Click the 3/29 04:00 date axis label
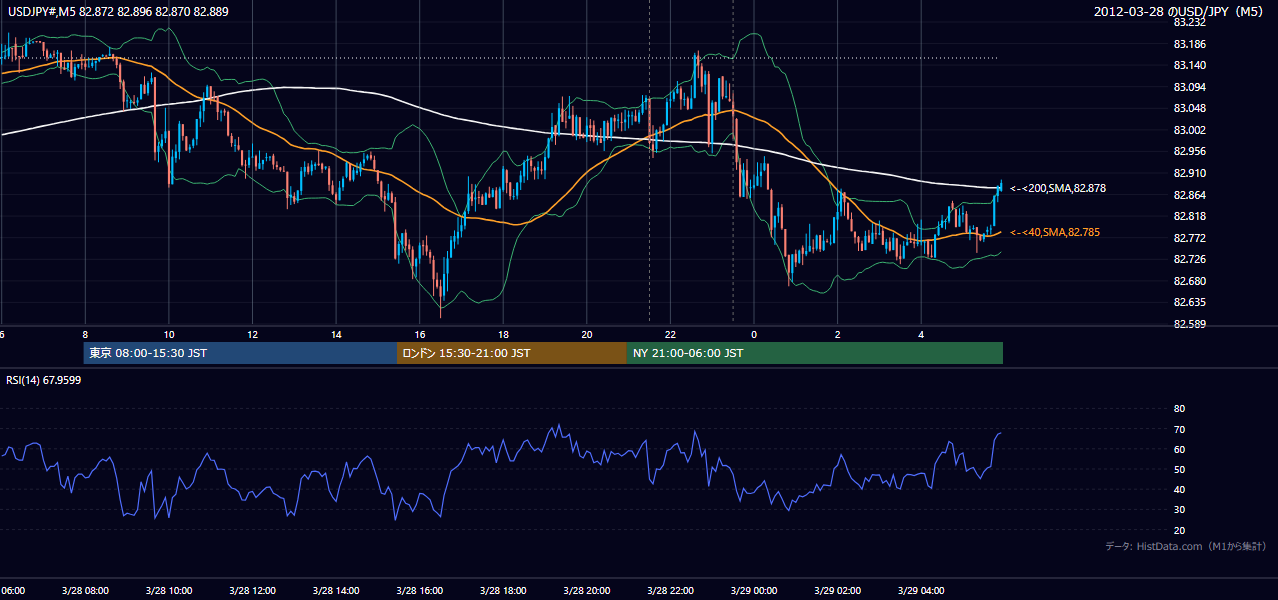 click(x=921, y=590)
